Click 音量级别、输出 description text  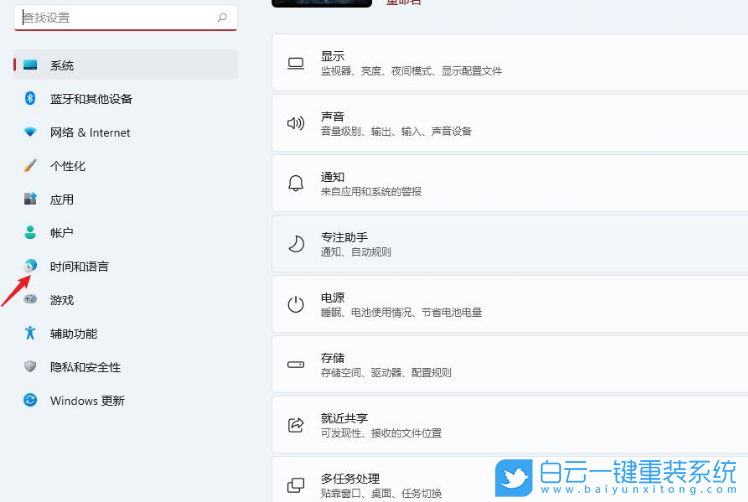[396, 131]
